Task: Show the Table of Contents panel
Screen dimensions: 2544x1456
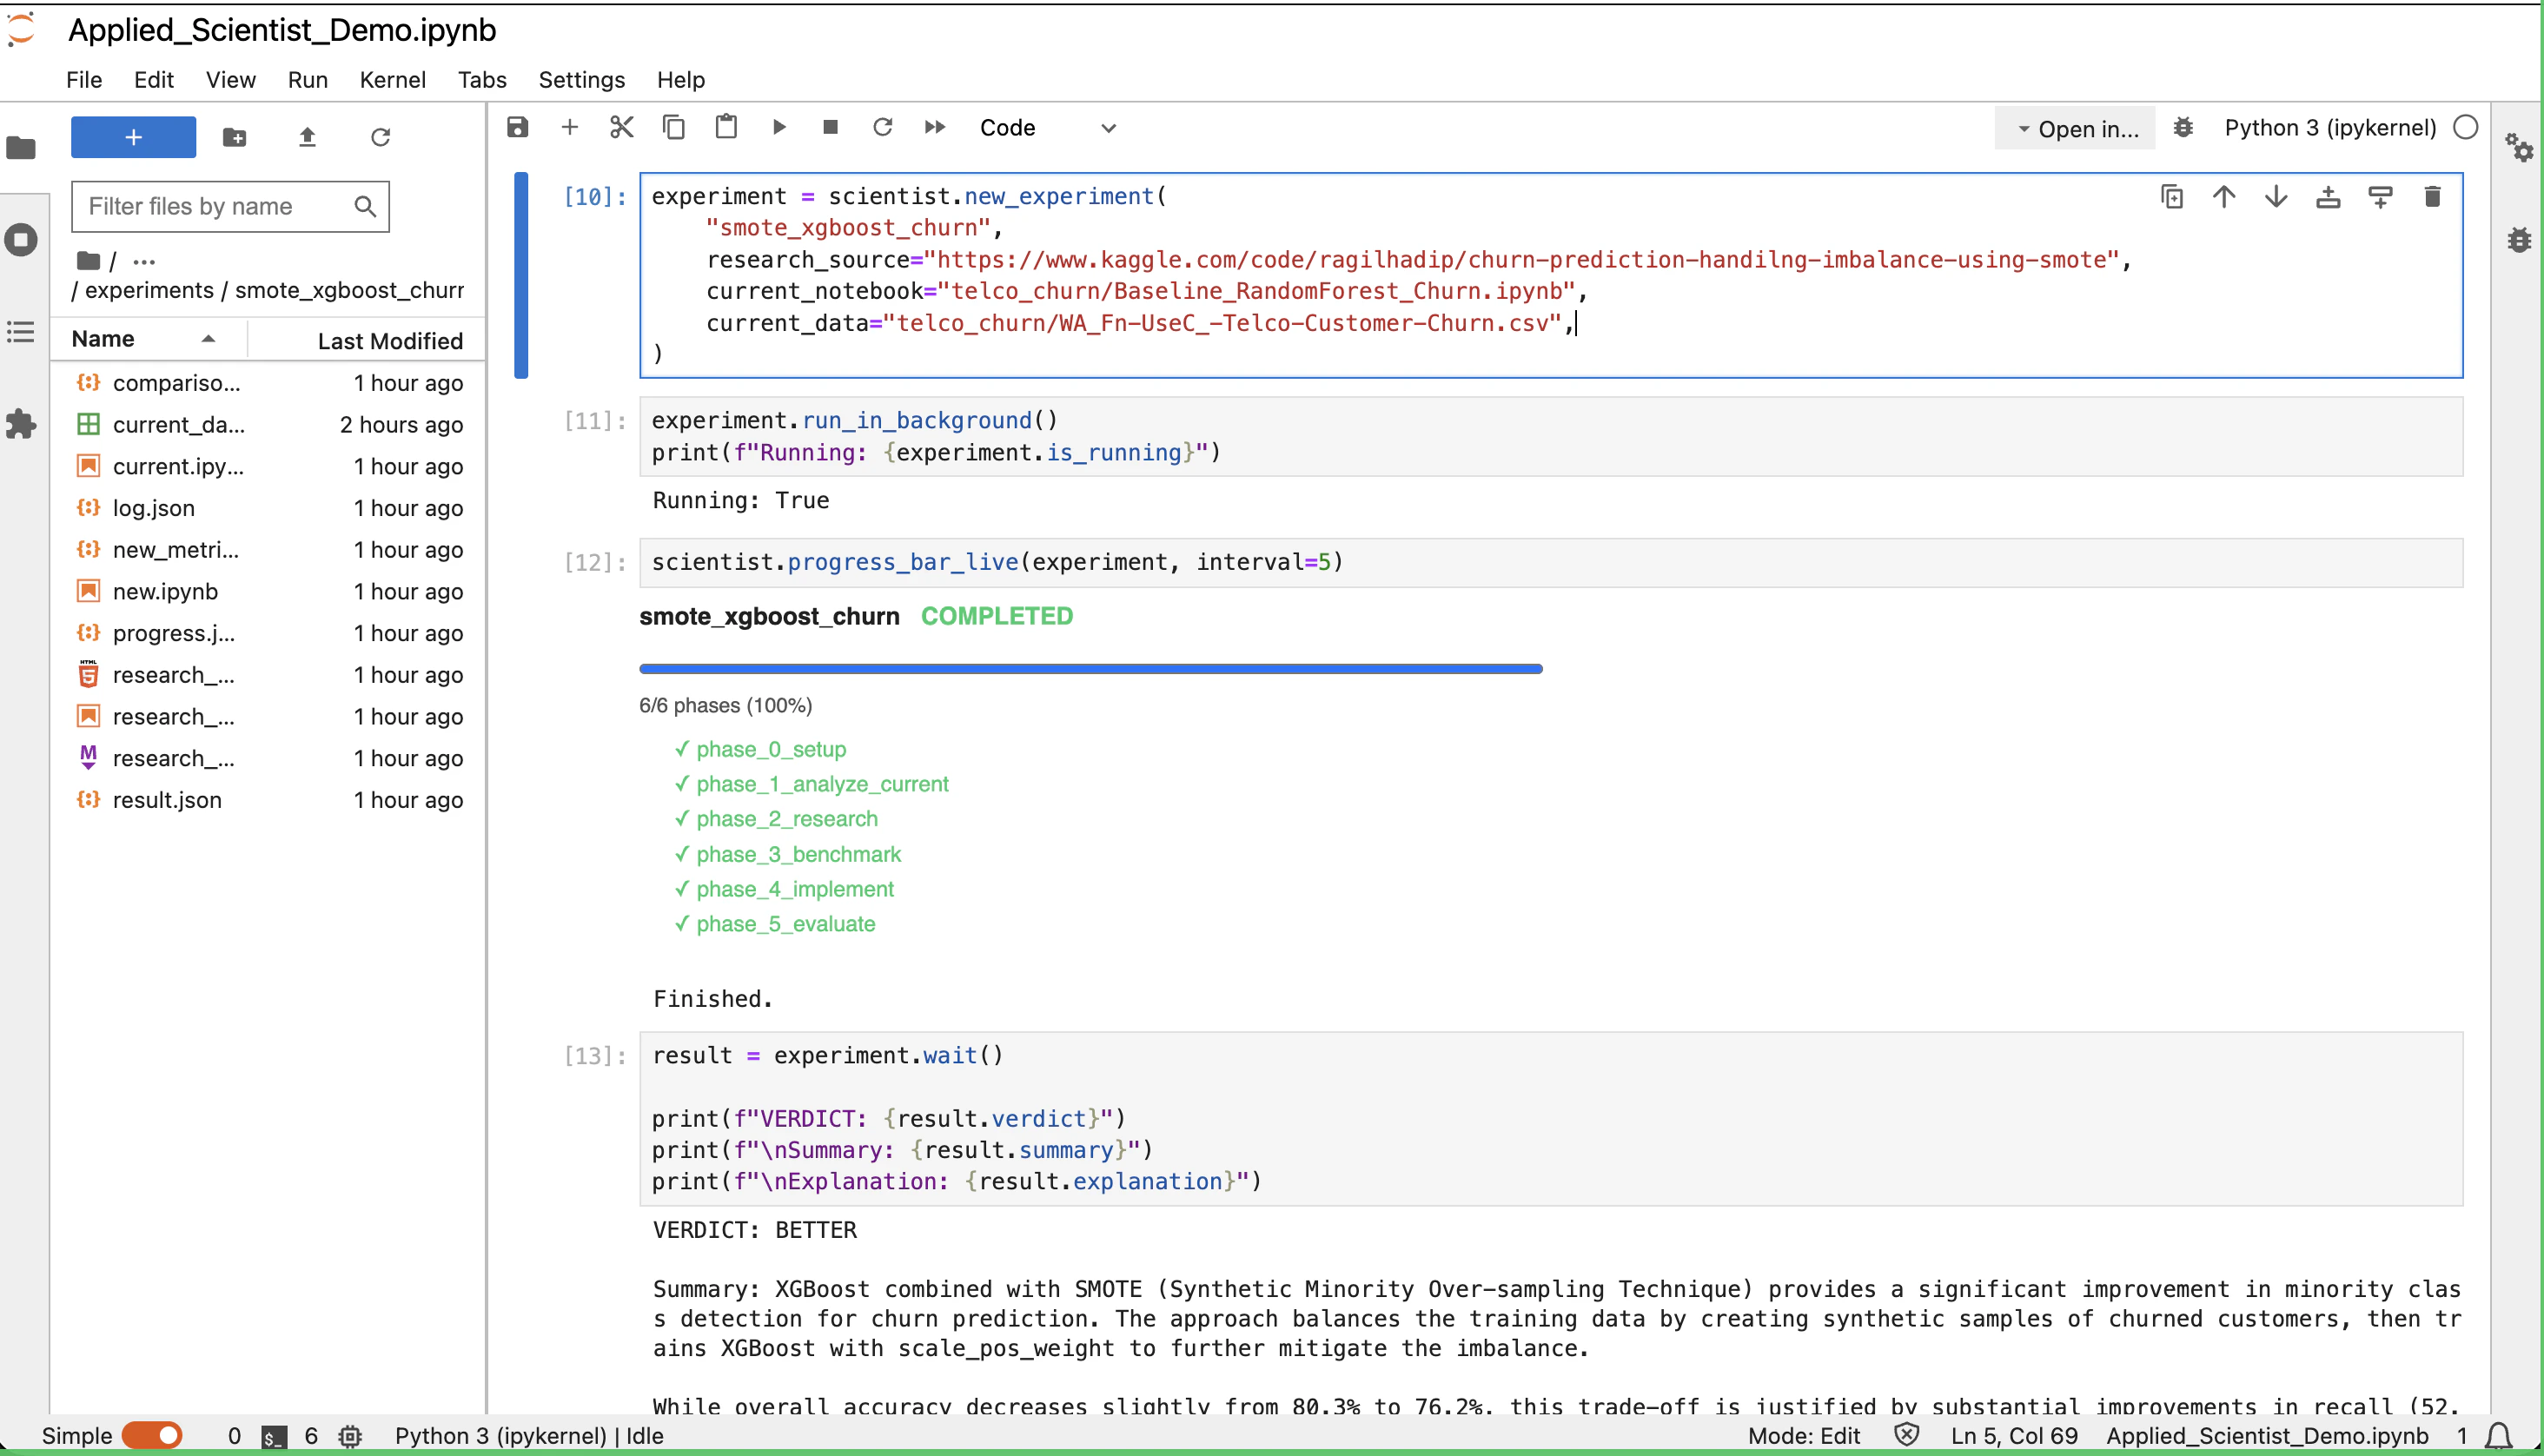Action: [x=21, y=332]
